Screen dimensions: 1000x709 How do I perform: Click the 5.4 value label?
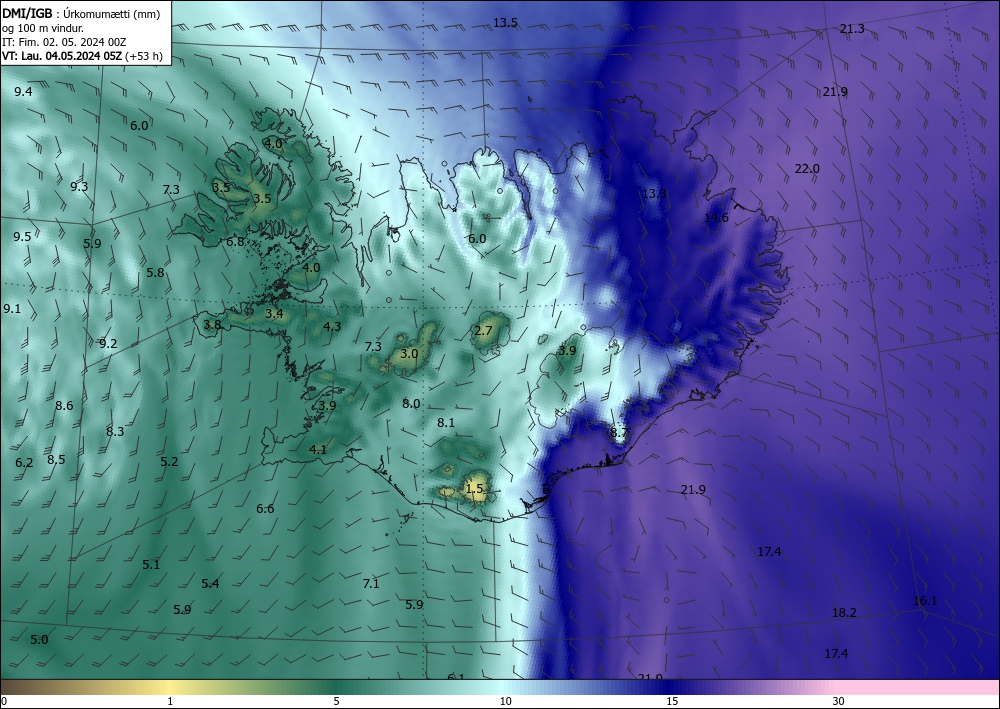point(210,584)
